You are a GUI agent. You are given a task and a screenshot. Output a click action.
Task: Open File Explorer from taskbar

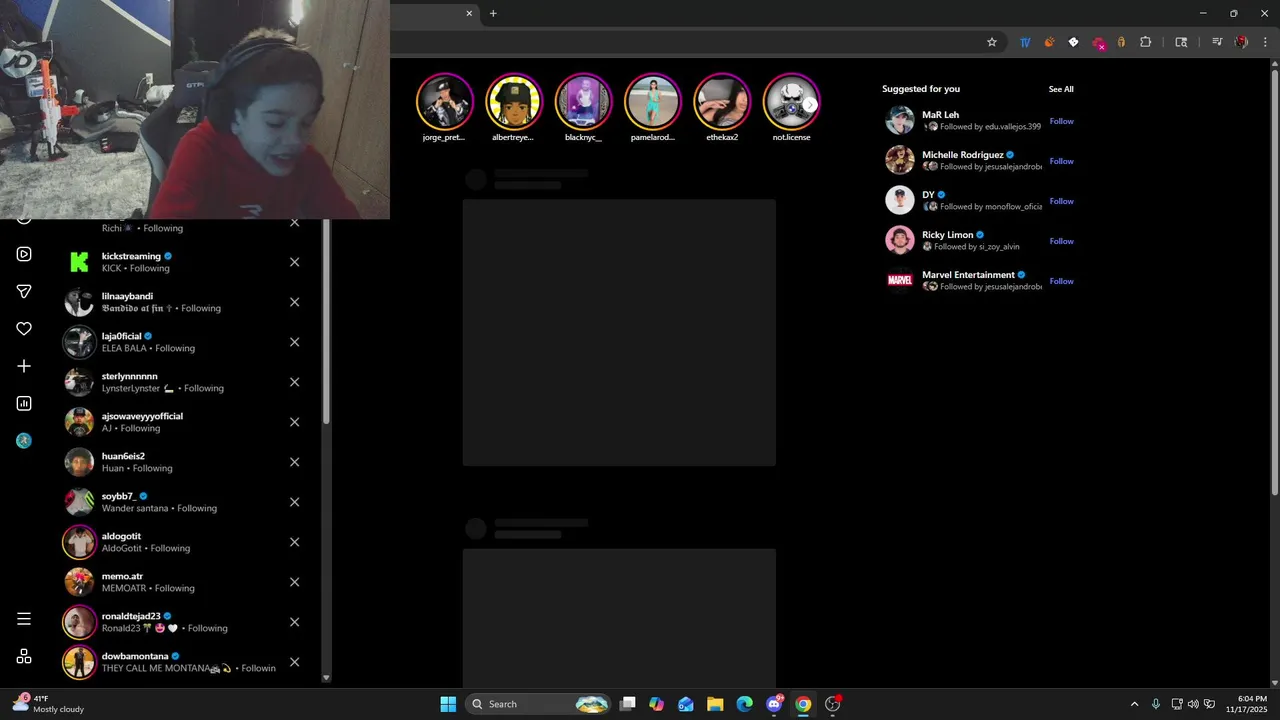(715, 704)
